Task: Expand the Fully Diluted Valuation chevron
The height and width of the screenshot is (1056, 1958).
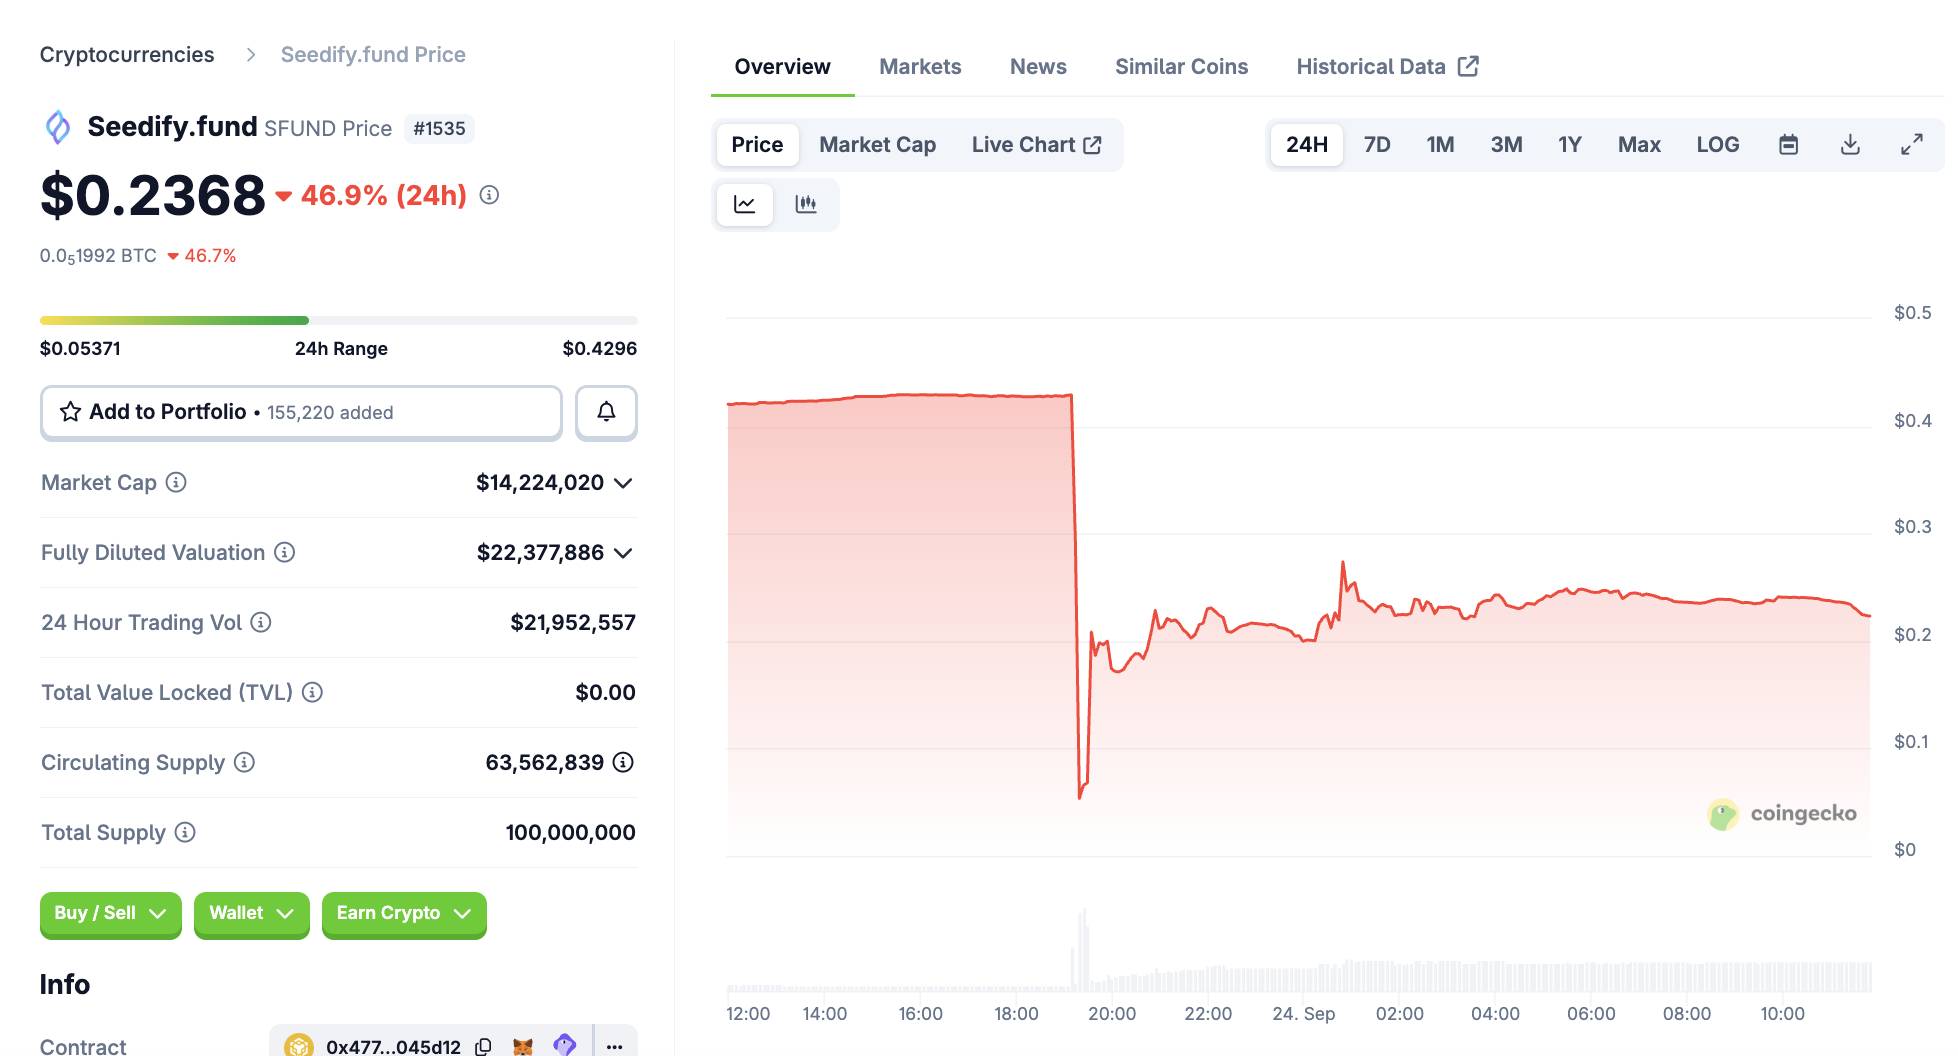Action: click(x=623, y=553)
